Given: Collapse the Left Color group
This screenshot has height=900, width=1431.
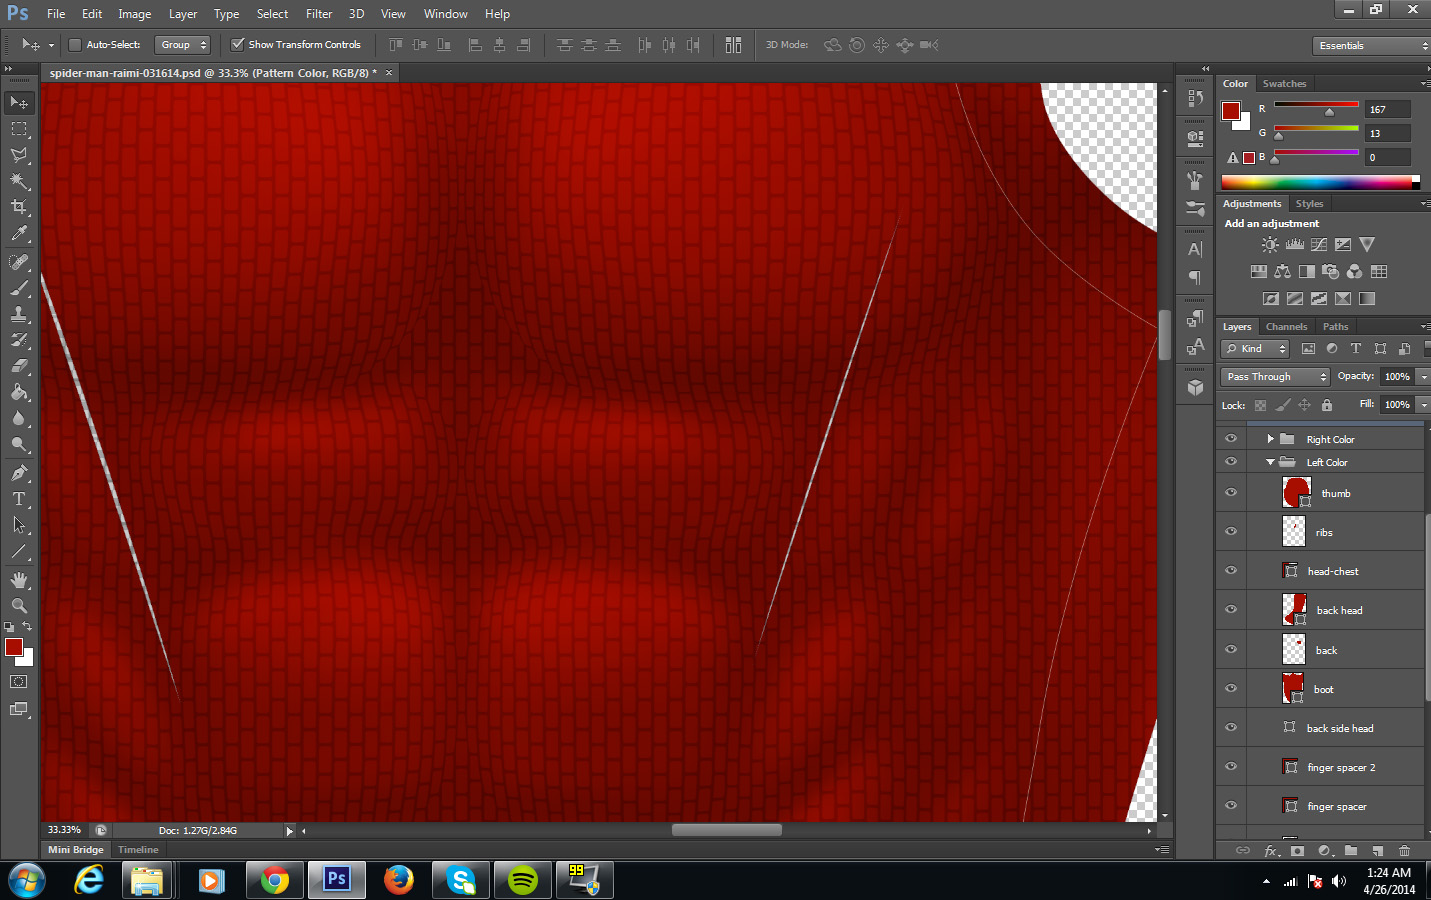Looking at the screenshot, I should coord(1270,462).
